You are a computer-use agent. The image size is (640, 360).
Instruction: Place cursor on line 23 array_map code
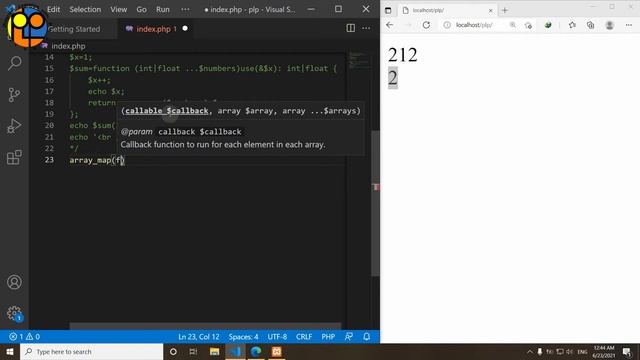click(x=97, y=160)
